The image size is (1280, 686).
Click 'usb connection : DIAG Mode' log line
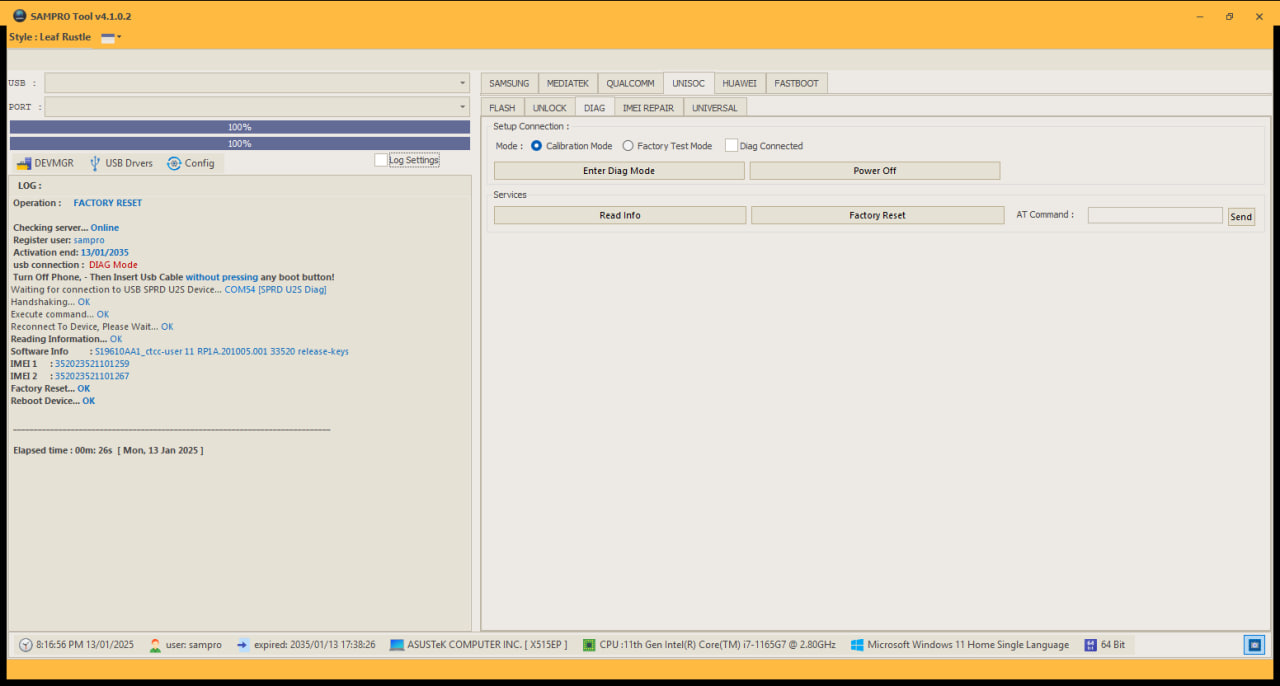coord(76,265)
